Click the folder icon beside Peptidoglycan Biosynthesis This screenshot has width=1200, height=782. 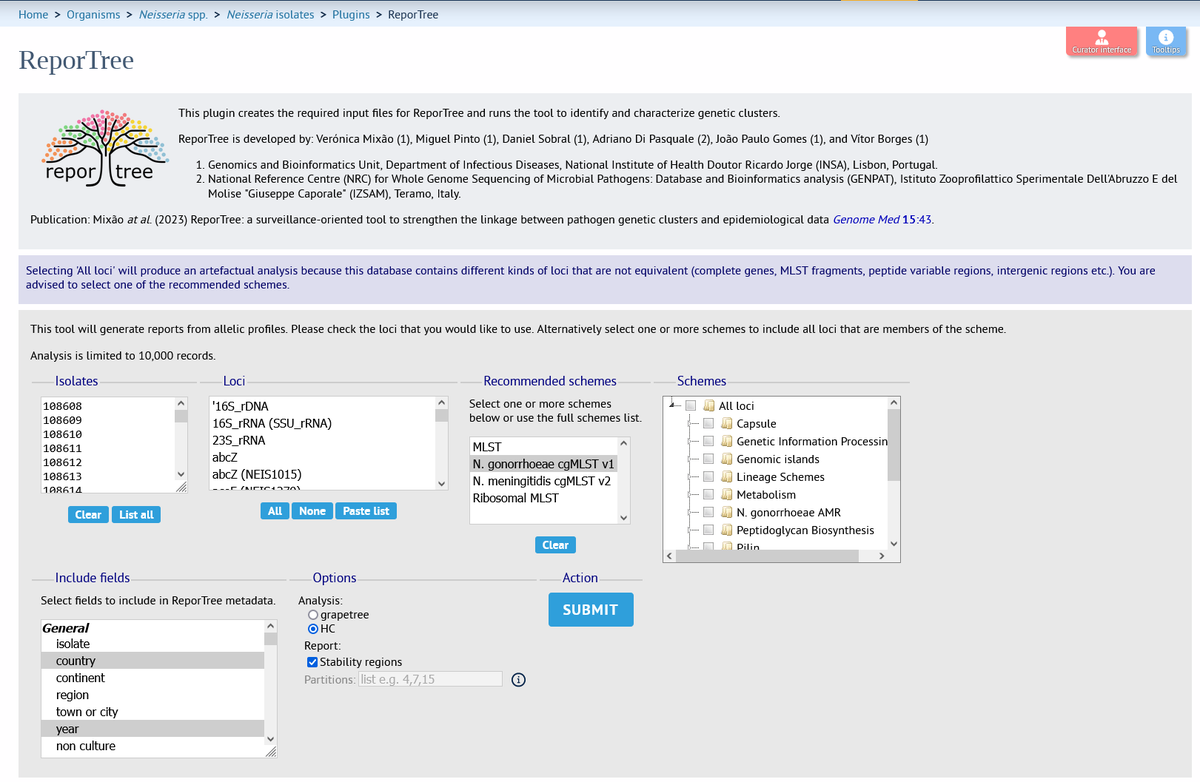[727, 530]
